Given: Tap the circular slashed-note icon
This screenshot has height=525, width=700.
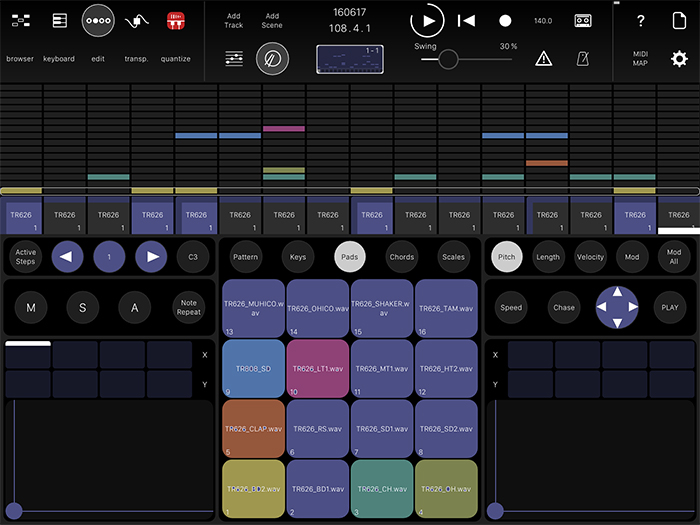Looking at the screenshot, I should pyautogui.click(x=272, y=58).
